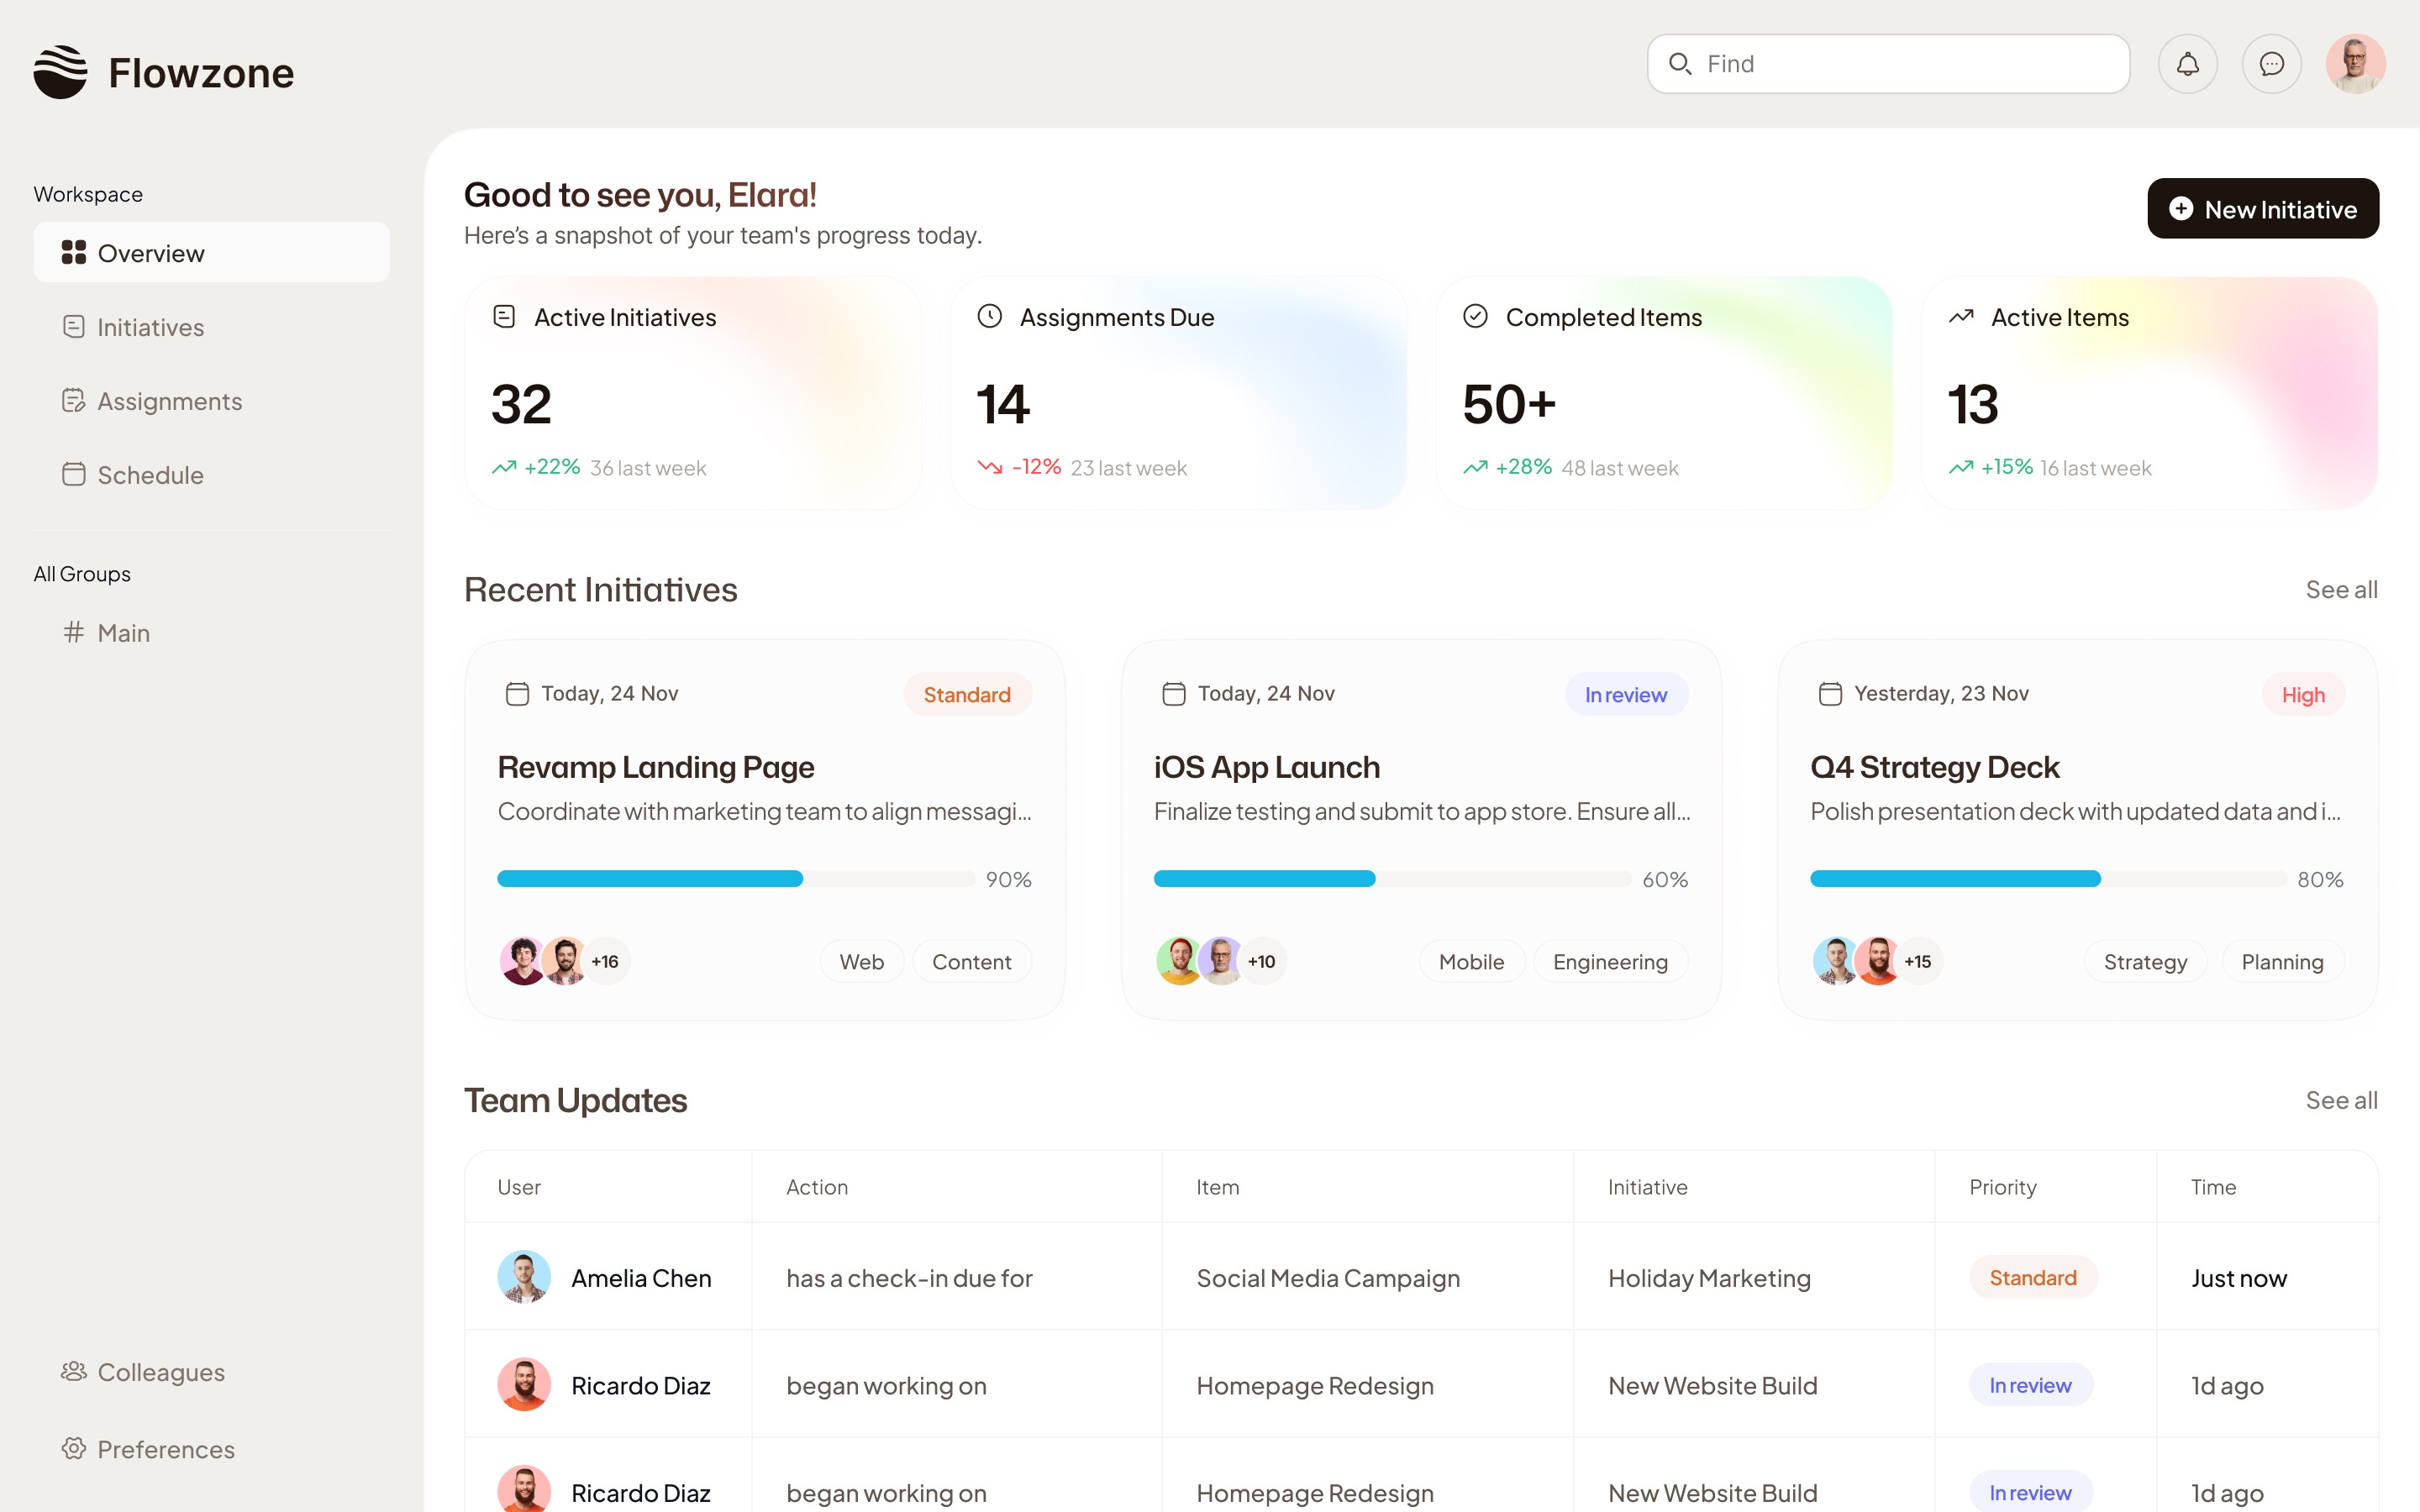This screenshot has width=2420, height=1512.
Task: Click Revamp Landing Page progress bar
Action: (x=735, y=879)
